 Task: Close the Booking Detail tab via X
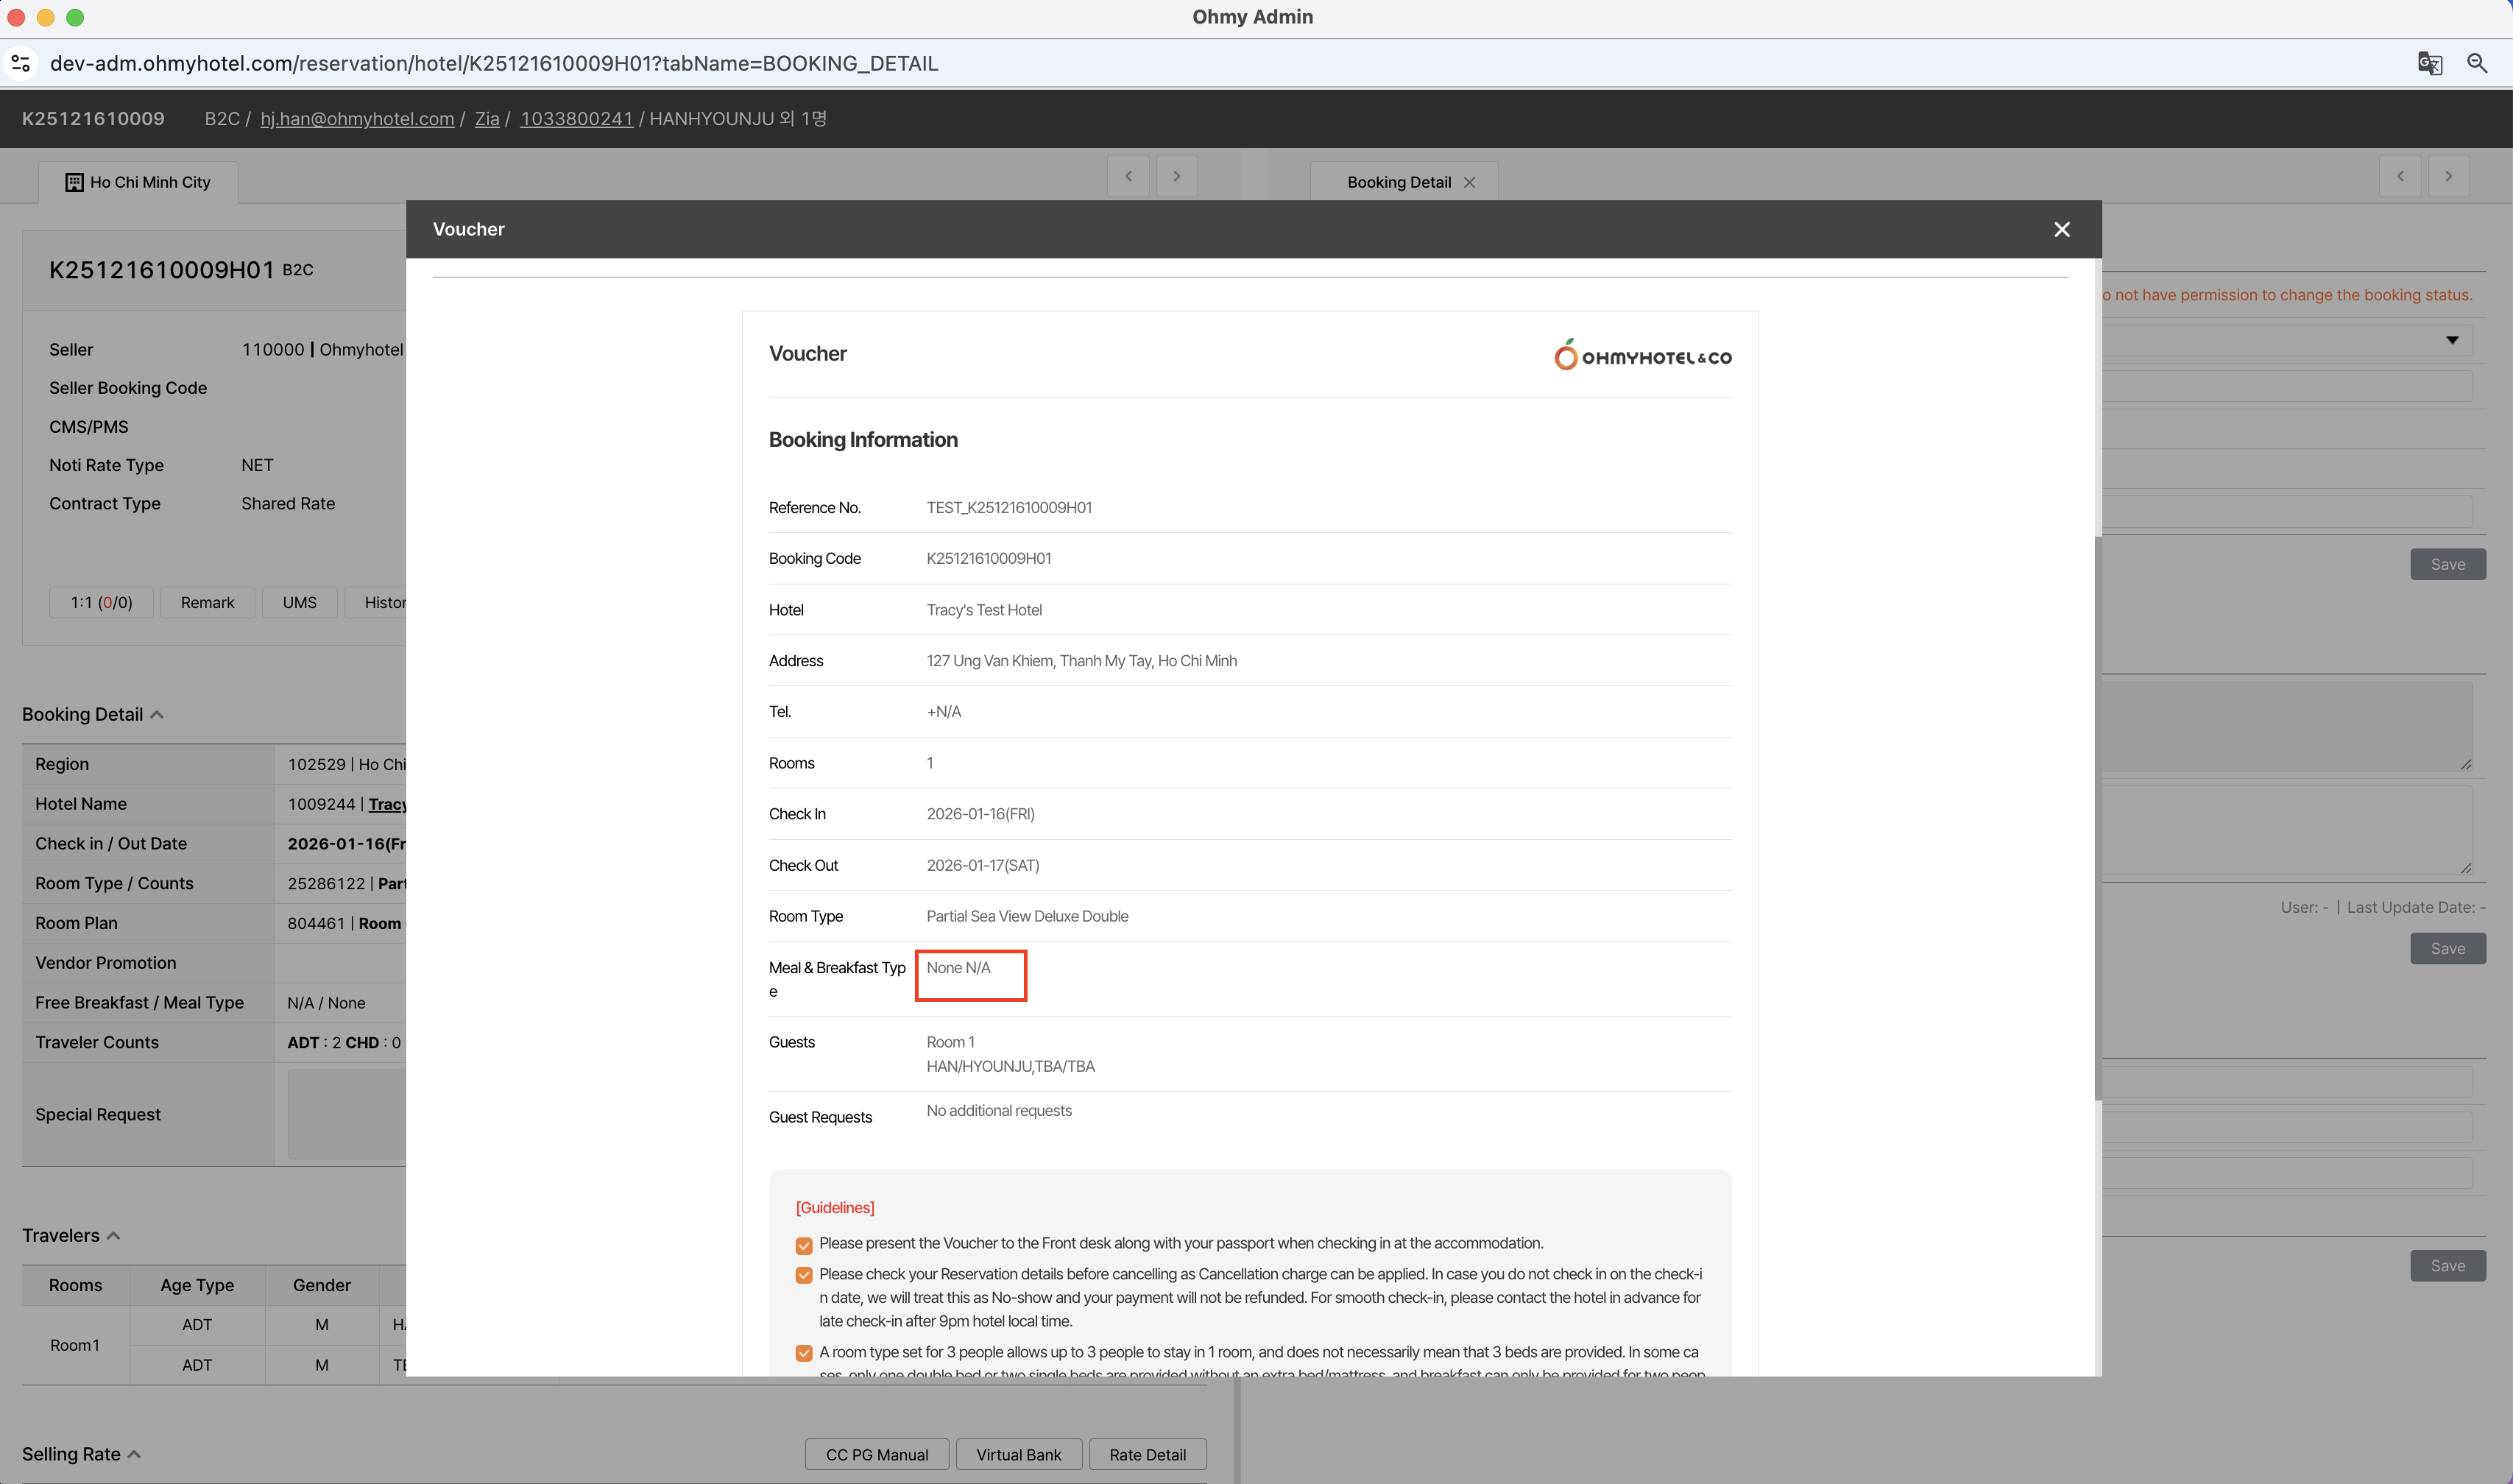pyautogui.click(x=1469, y=182)
